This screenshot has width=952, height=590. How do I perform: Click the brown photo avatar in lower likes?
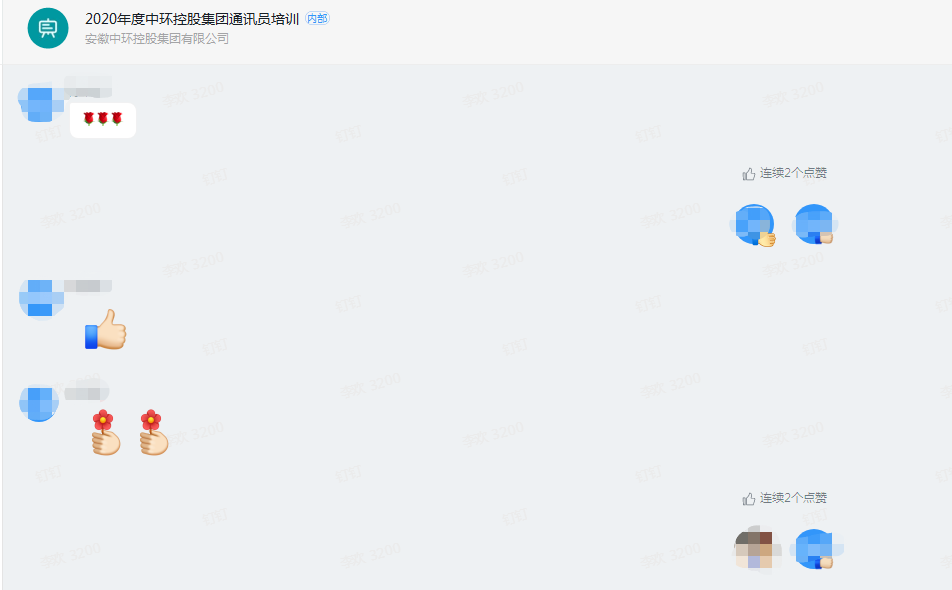tap(755, 549)
